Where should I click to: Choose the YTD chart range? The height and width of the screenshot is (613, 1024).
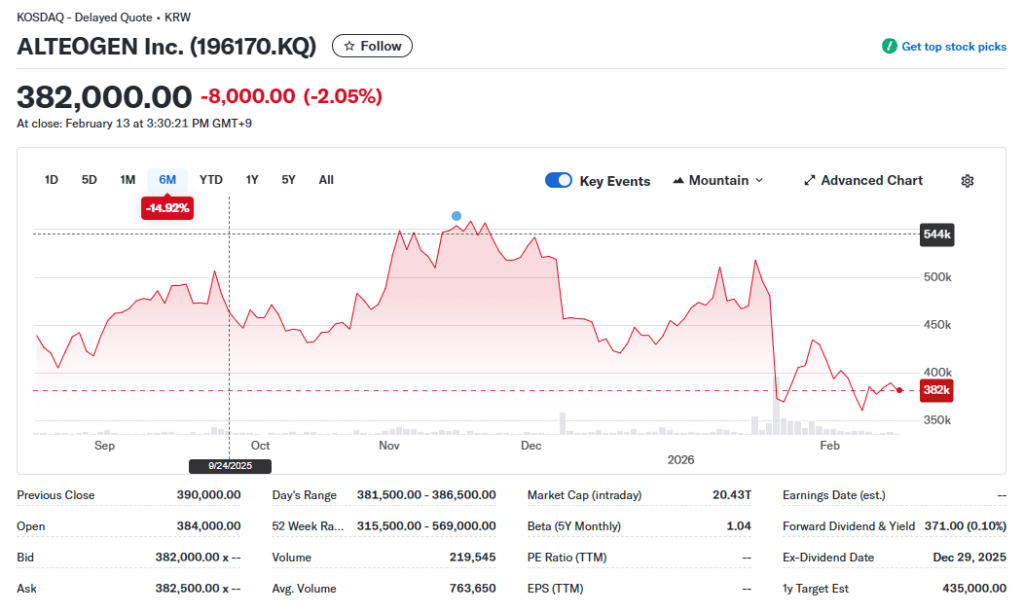(211, 180)
